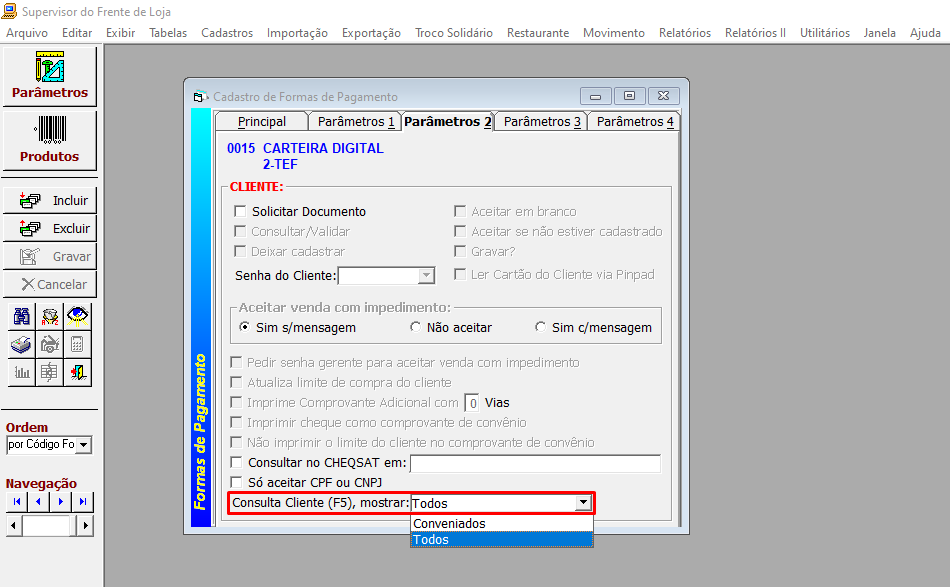
Task: Click the Gravar button
Action: point(50,256)
